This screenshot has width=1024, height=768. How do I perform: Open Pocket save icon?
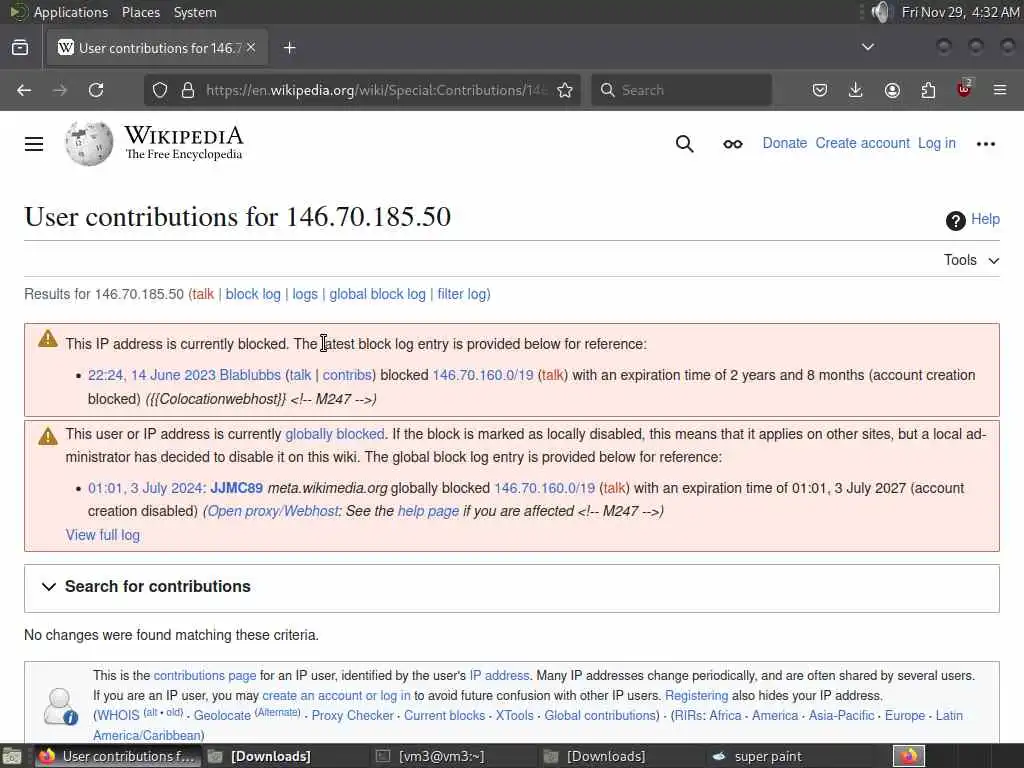[820, 90]
